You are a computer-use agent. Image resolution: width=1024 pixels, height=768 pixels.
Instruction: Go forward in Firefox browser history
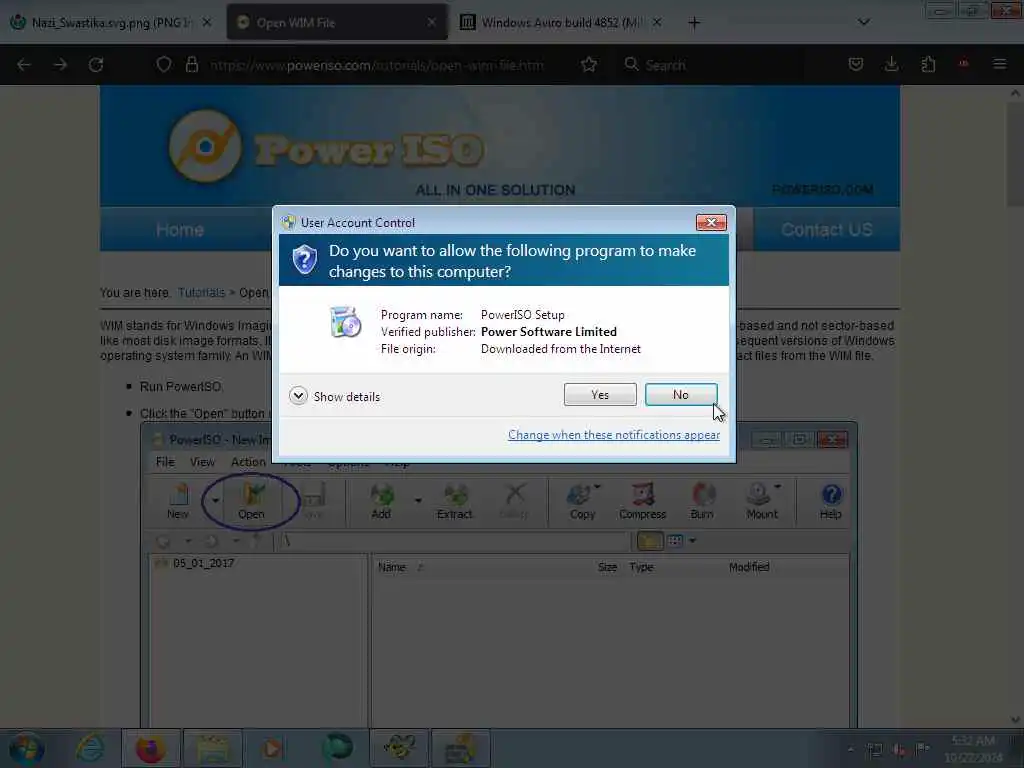coord(60,65)
